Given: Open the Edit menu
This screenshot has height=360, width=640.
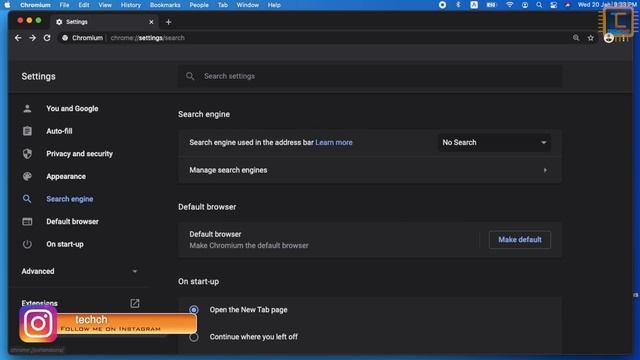Looking at the screenshot, I should point(84,5).
